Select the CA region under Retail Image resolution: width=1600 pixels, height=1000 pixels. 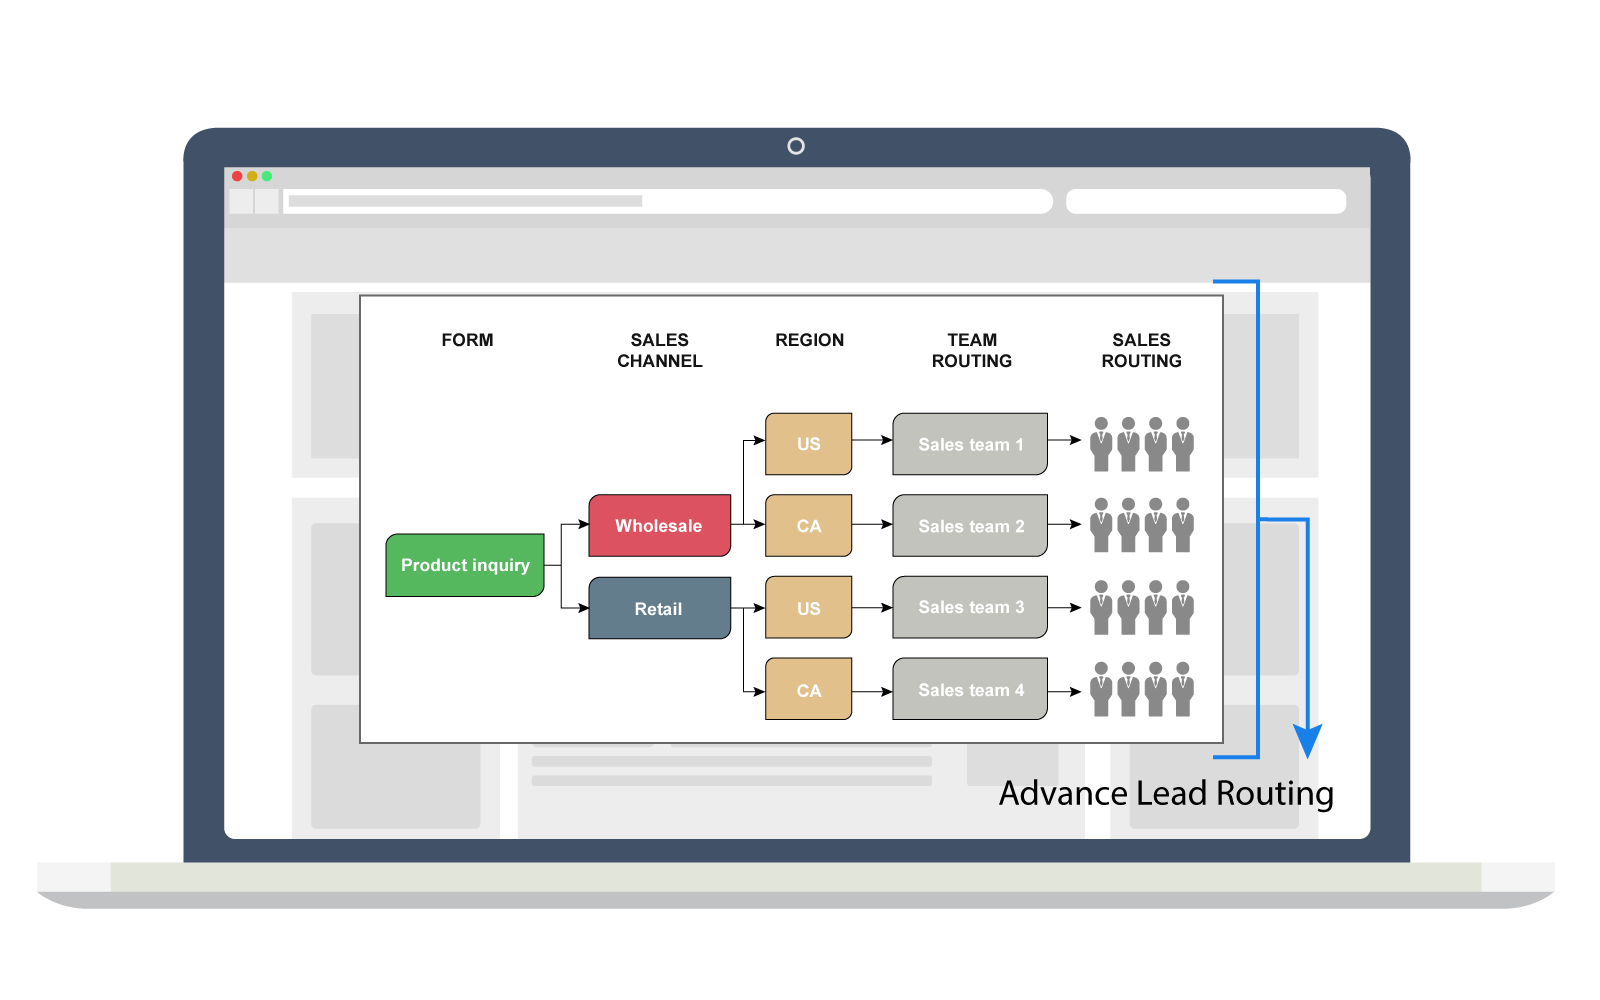[808, 689]
